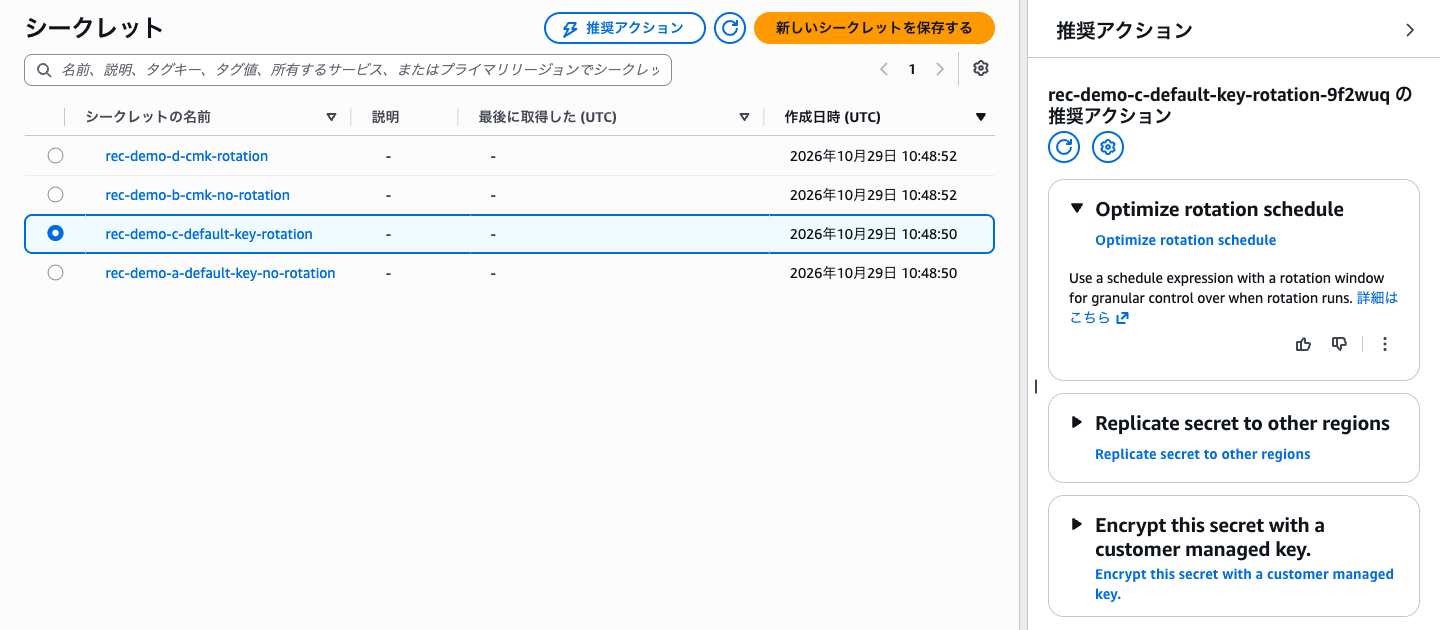Collapse the 推奨アクション side panel chevron

coord(1410,30)
